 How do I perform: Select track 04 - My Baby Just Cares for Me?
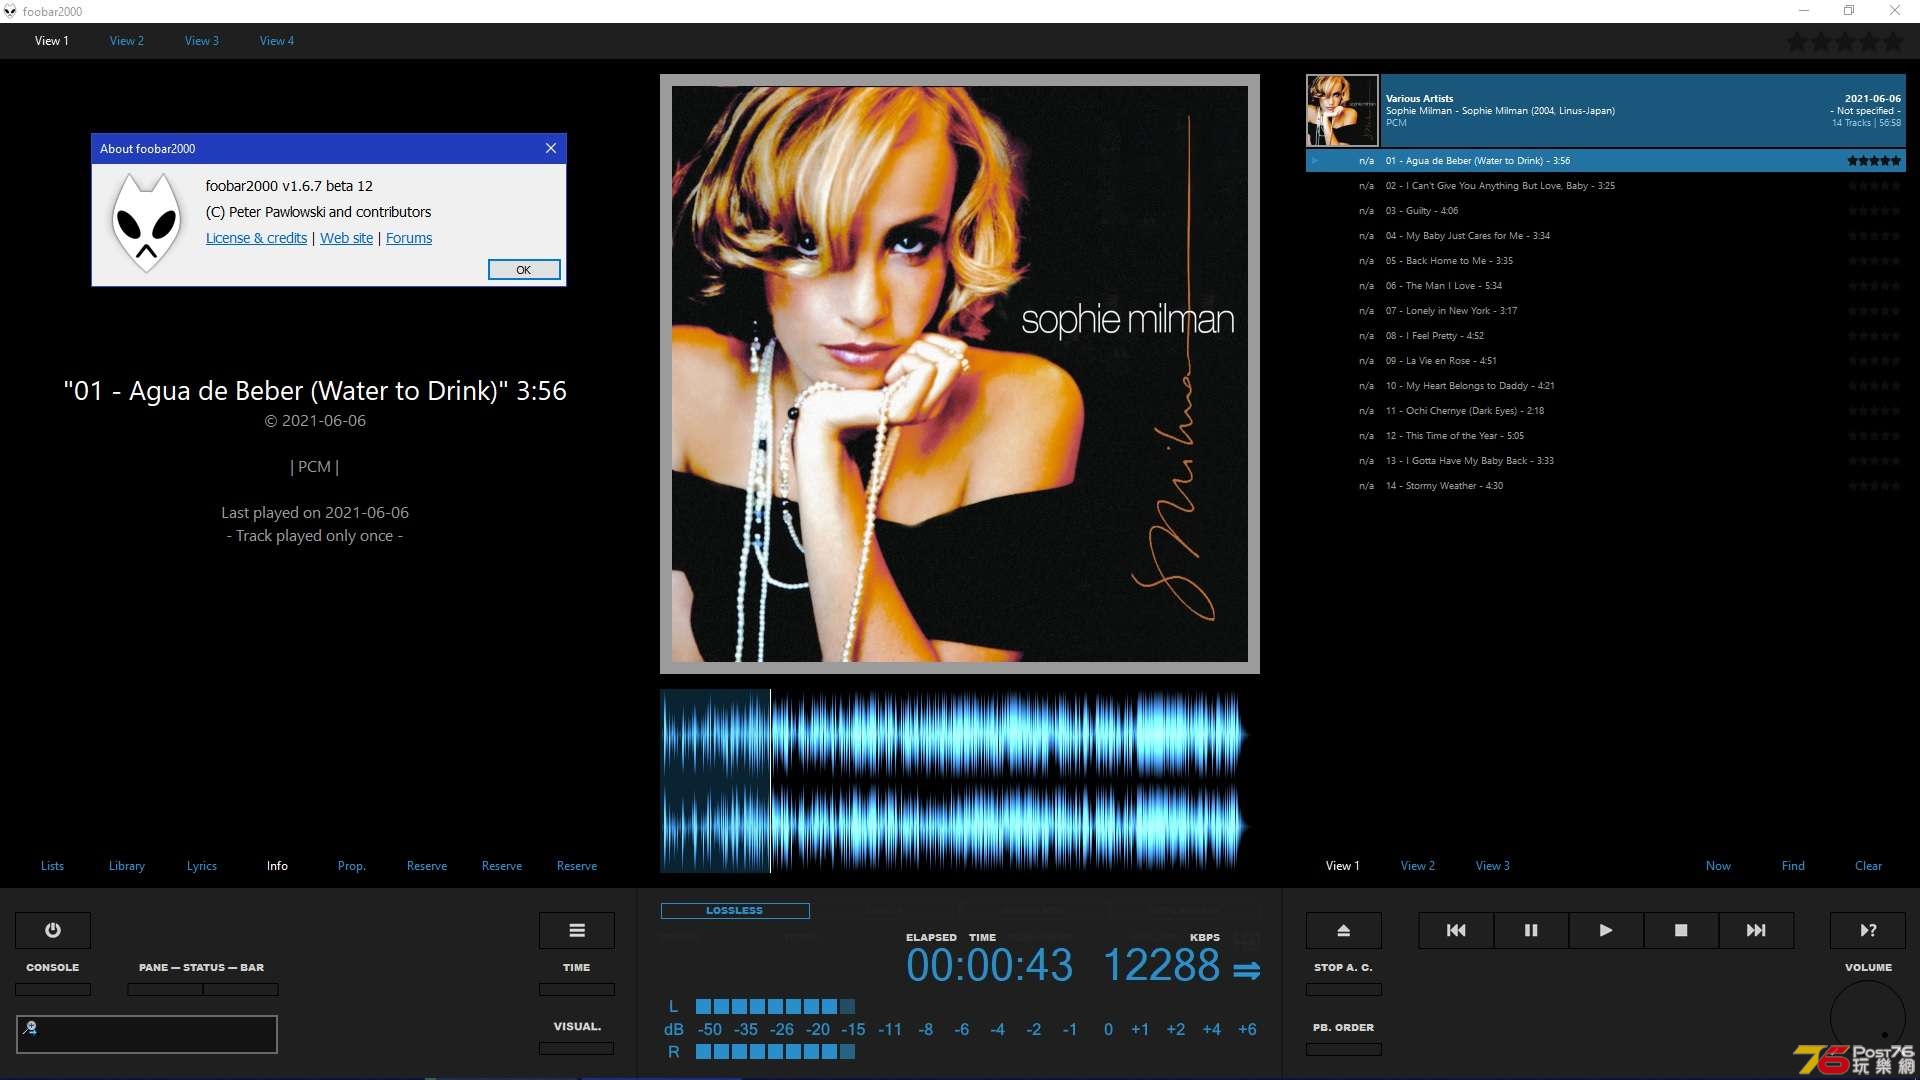[x=1605, y=236]
